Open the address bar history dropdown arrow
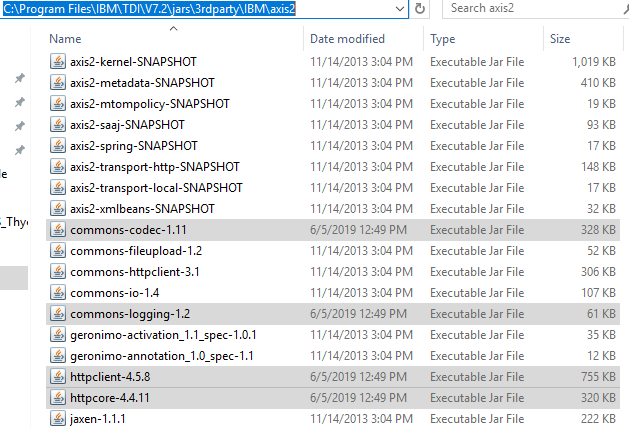The width and height of the screenshot is (629, 428). (399, 9)
